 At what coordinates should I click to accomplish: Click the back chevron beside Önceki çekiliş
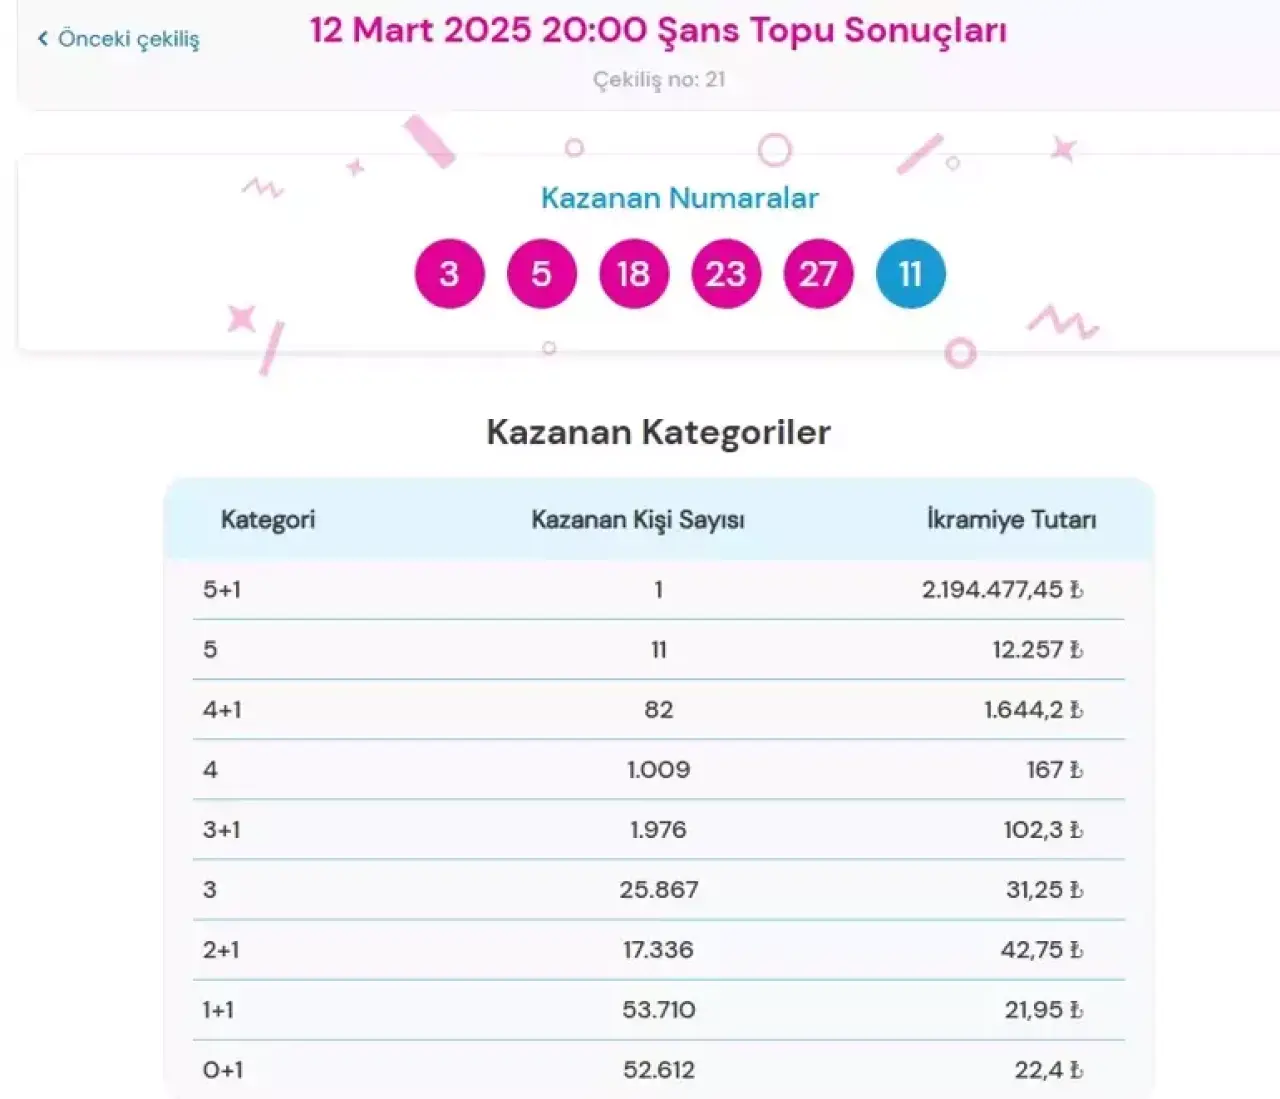(x=43, y=39)
